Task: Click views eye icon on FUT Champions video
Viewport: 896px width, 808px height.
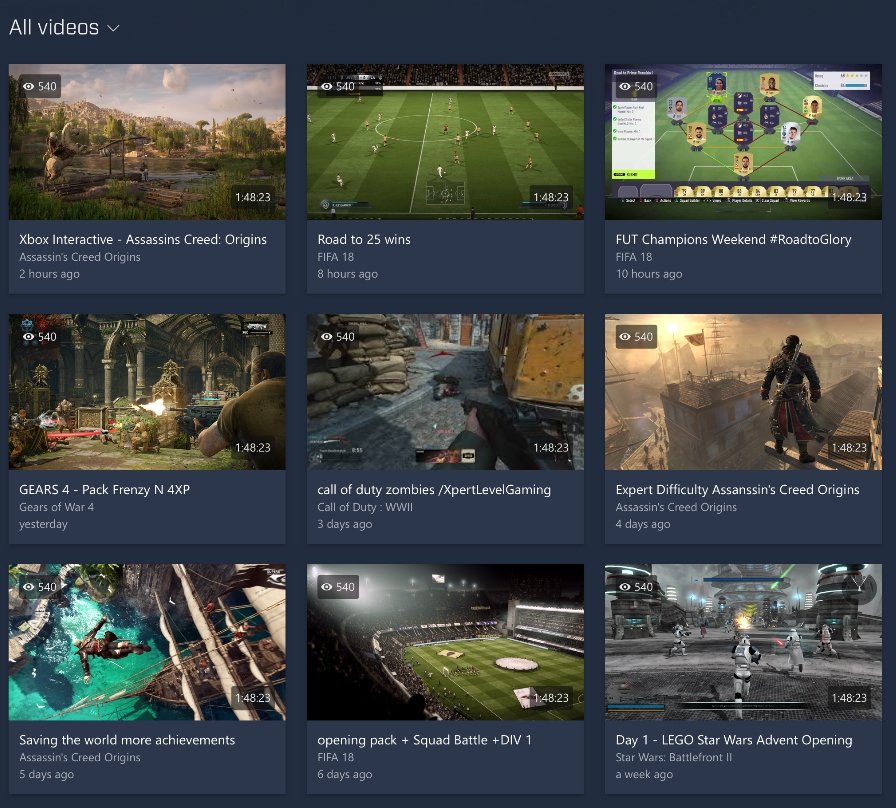Action: point(625,86)
